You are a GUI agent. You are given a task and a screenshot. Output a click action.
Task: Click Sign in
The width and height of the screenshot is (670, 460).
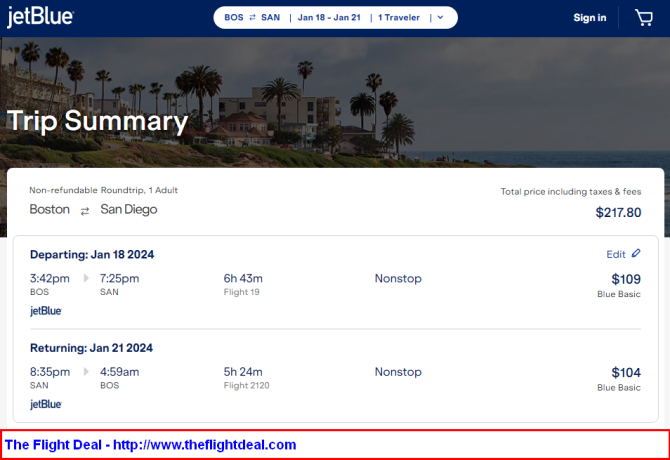pos(590,18)
